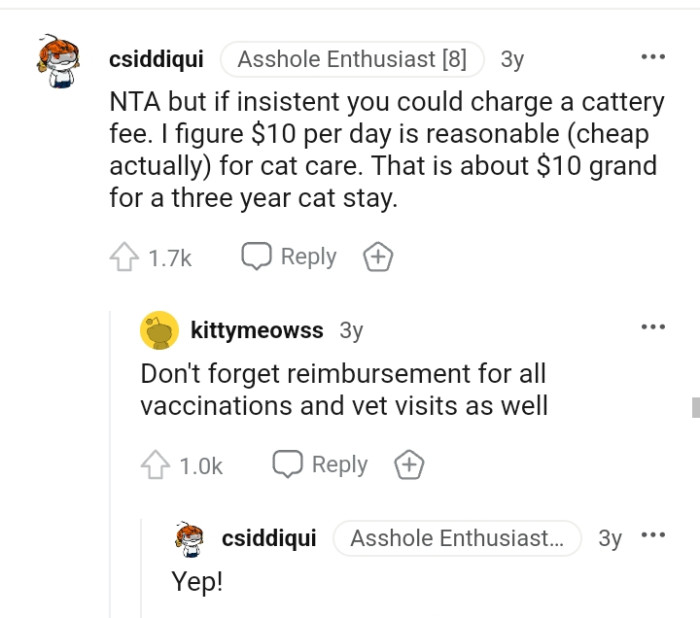Click csiddiqui's avatar on 'Yep!' reply
Image resolution: width=700 pixels, height=618 pixels.
click(x=191, y=538)
